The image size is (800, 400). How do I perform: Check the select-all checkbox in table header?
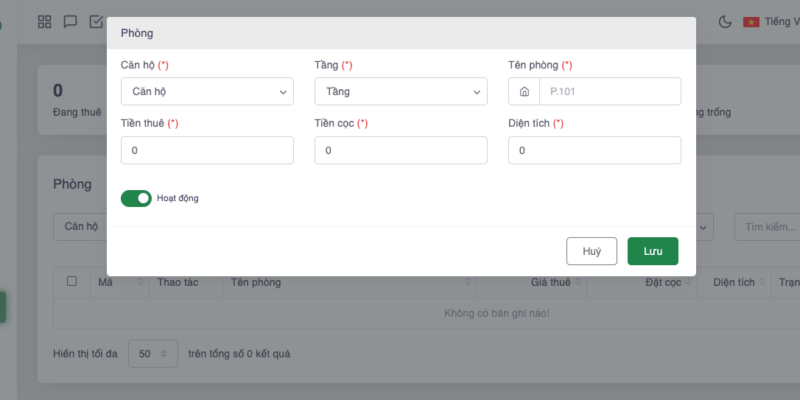(x=72, y=282)
